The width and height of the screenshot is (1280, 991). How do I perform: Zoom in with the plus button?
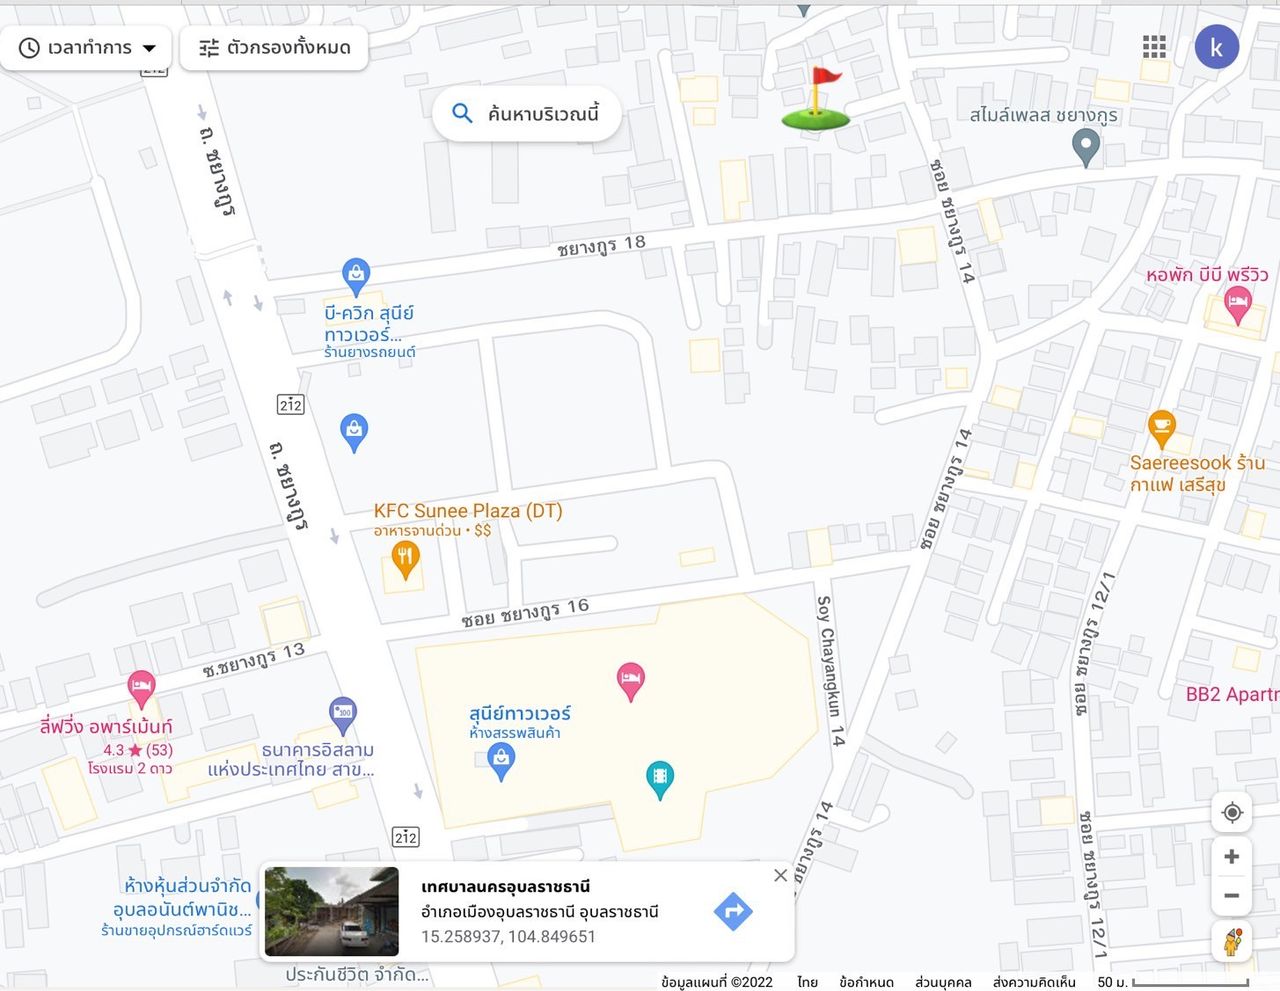point(1232,856)
